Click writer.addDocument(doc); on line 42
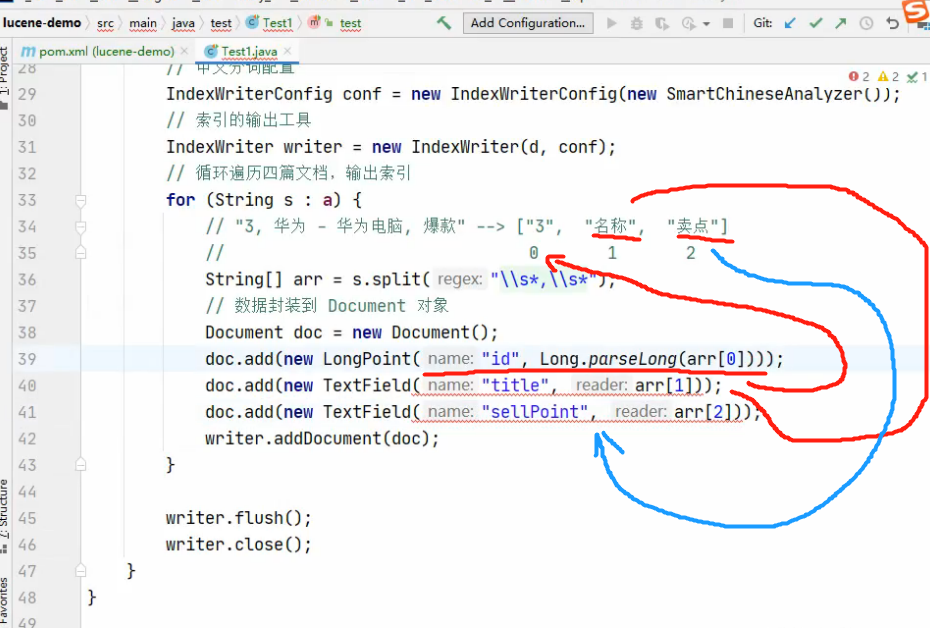Image resolution: width=930 pixels, height=628 pixels. click(322, 438)
